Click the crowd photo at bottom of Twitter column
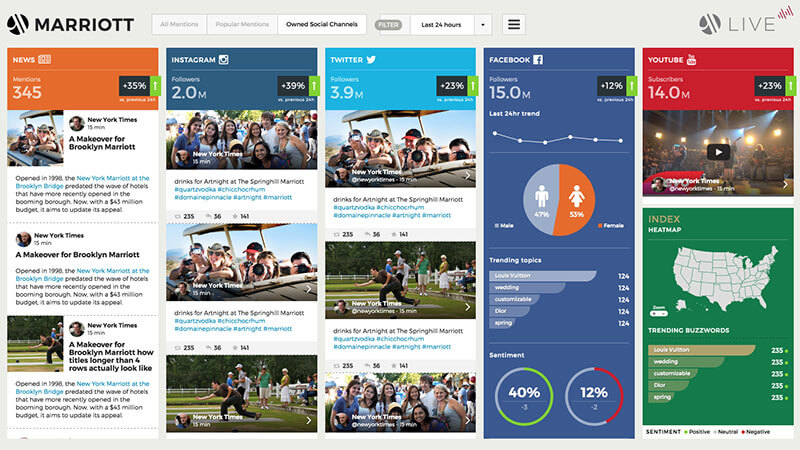This screenshot has width=800, height=450. tap(401, 403)
